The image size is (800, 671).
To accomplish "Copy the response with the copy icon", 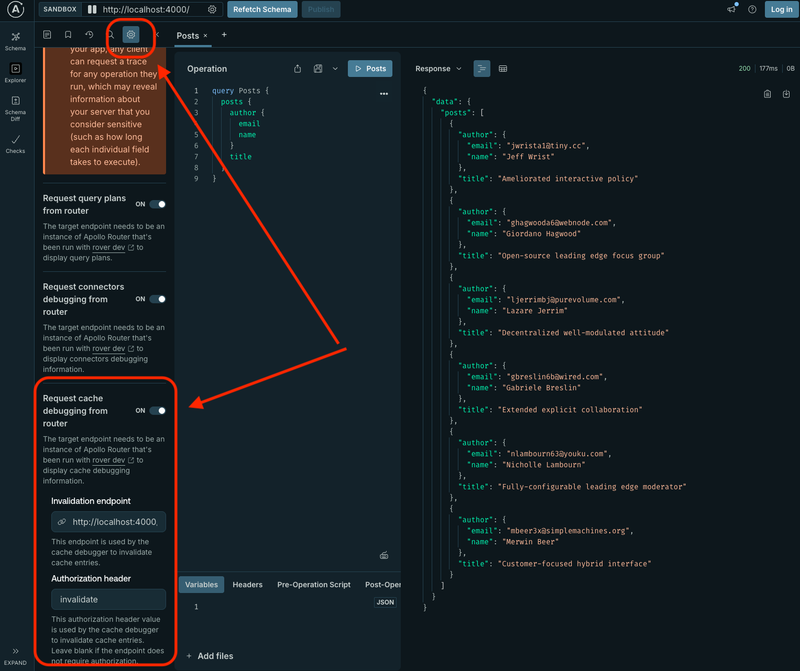I will pos(766,93).
